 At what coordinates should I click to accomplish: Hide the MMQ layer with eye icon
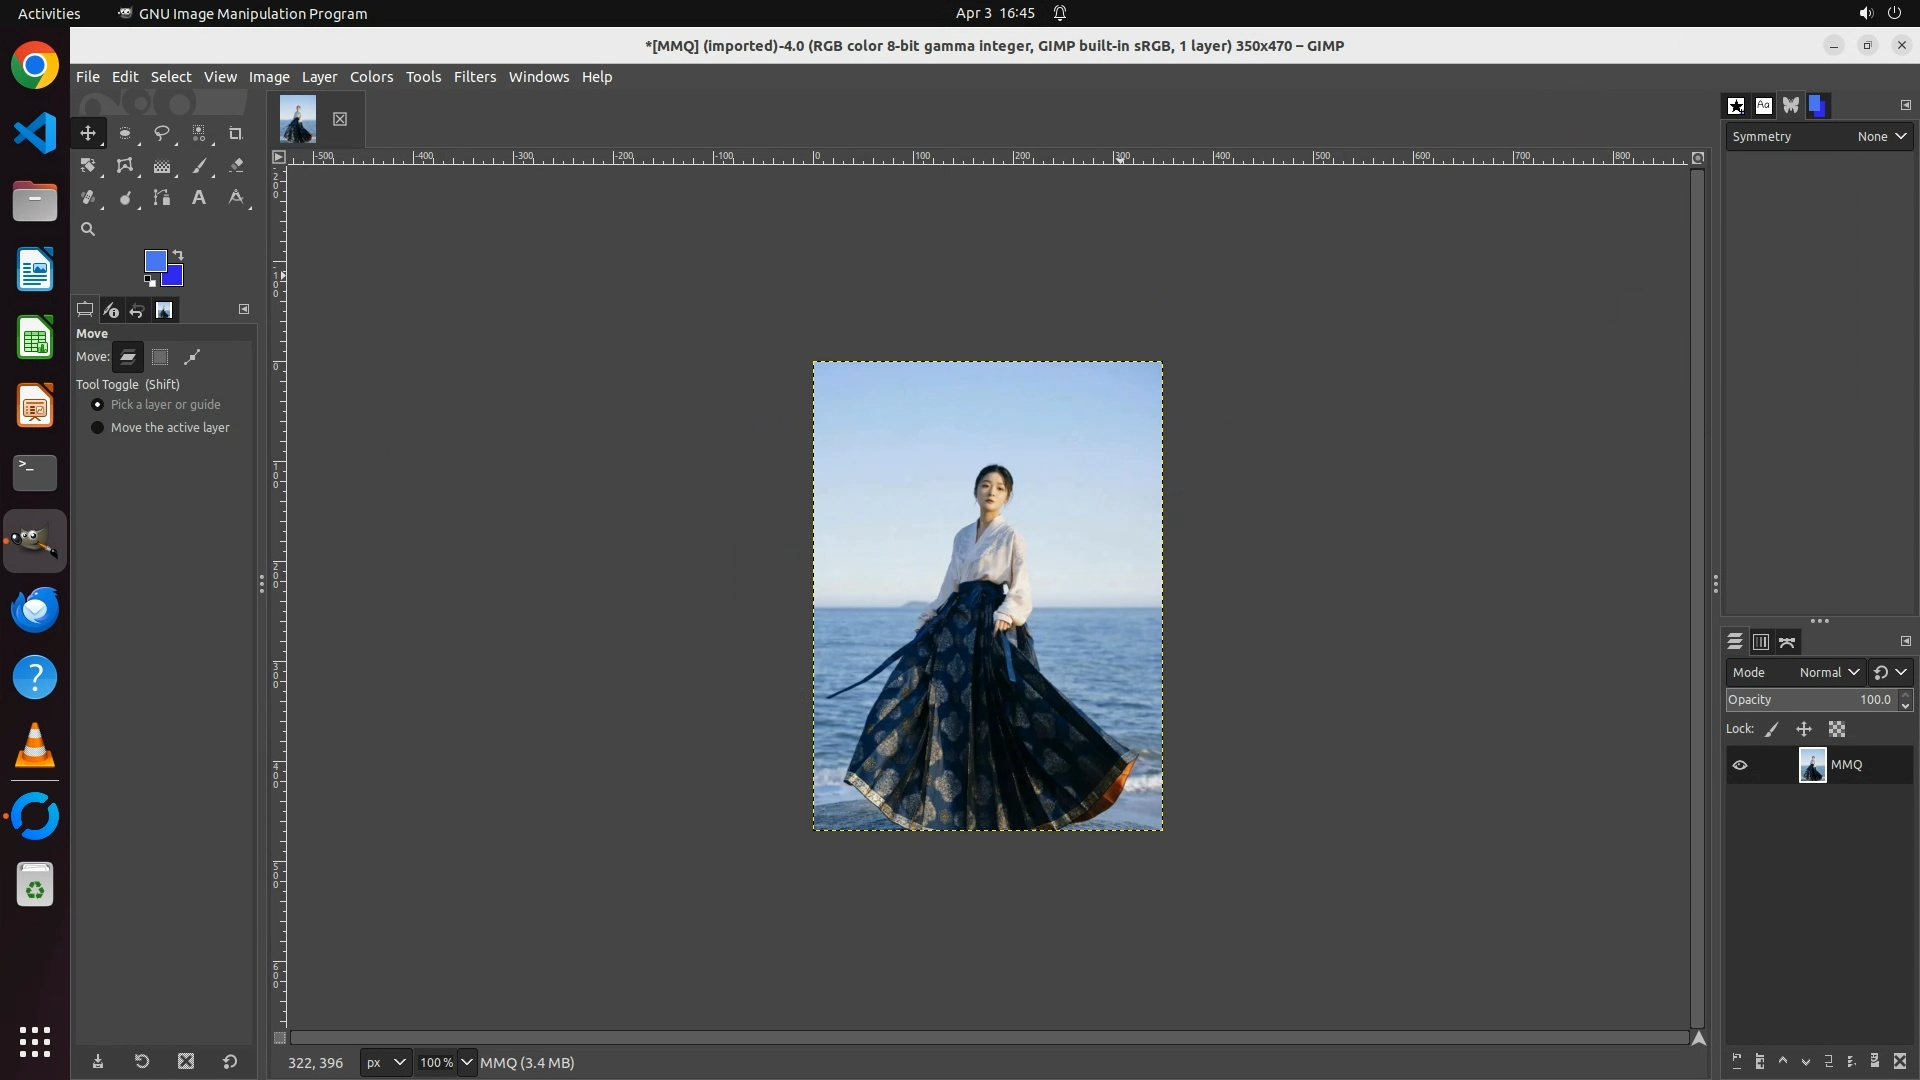coord(1740,765)
